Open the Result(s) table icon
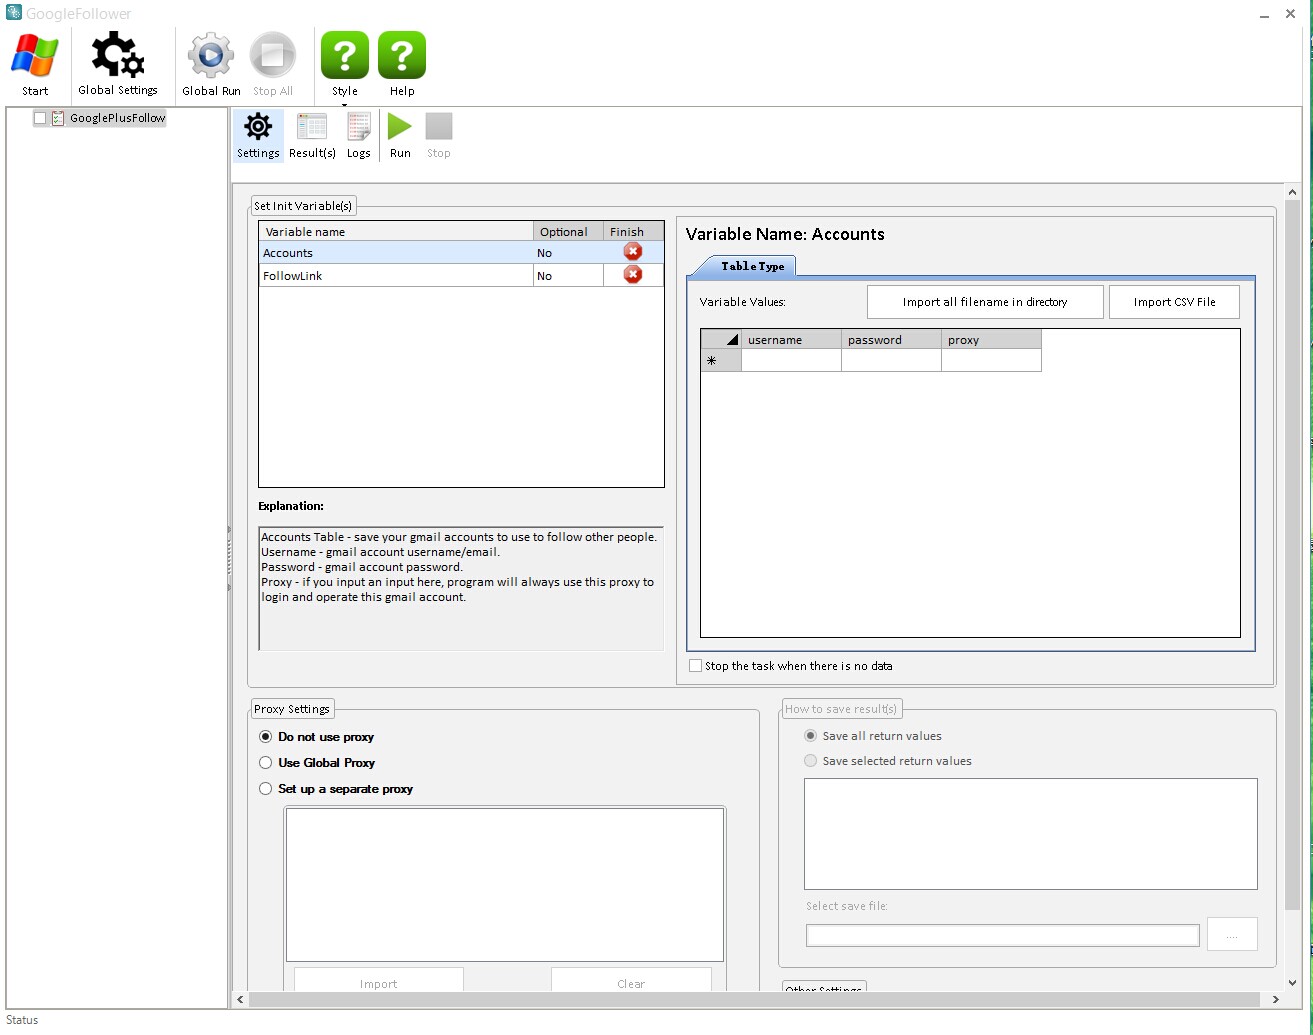 [312, 128]
